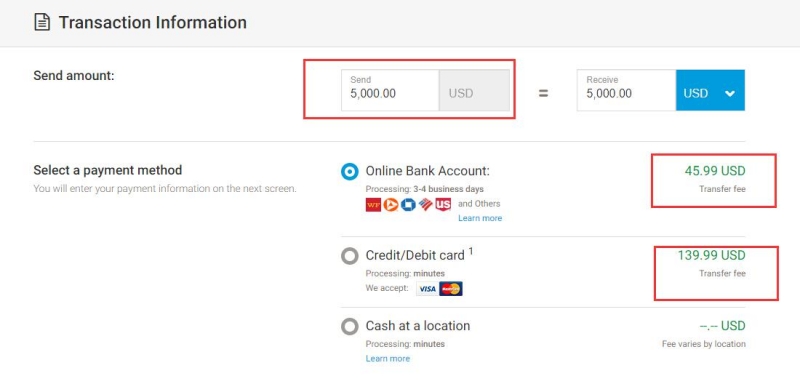This screenshot has height=384, width=800.
Task: Click the orange bank logo icon
Action: click(391, 205)
